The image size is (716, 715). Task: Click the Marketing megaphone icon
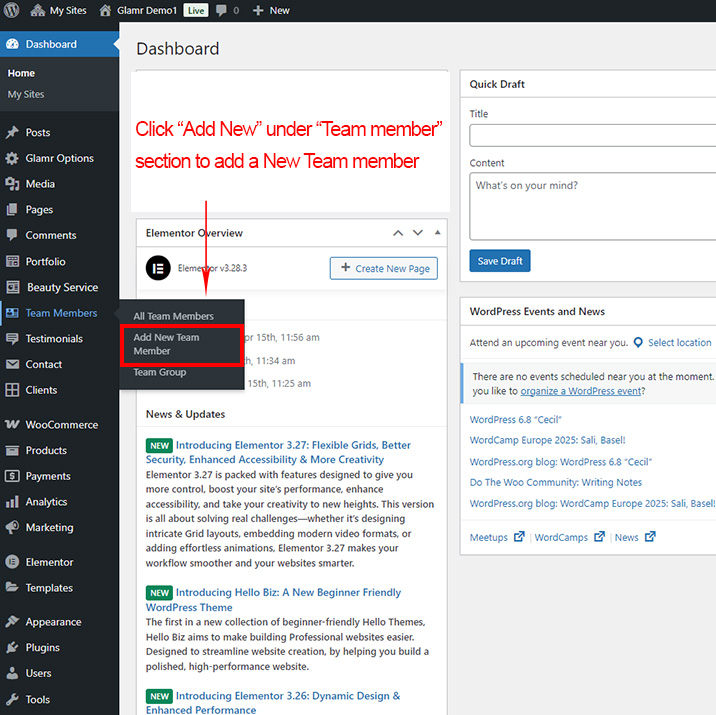click(x=12, y=527)
